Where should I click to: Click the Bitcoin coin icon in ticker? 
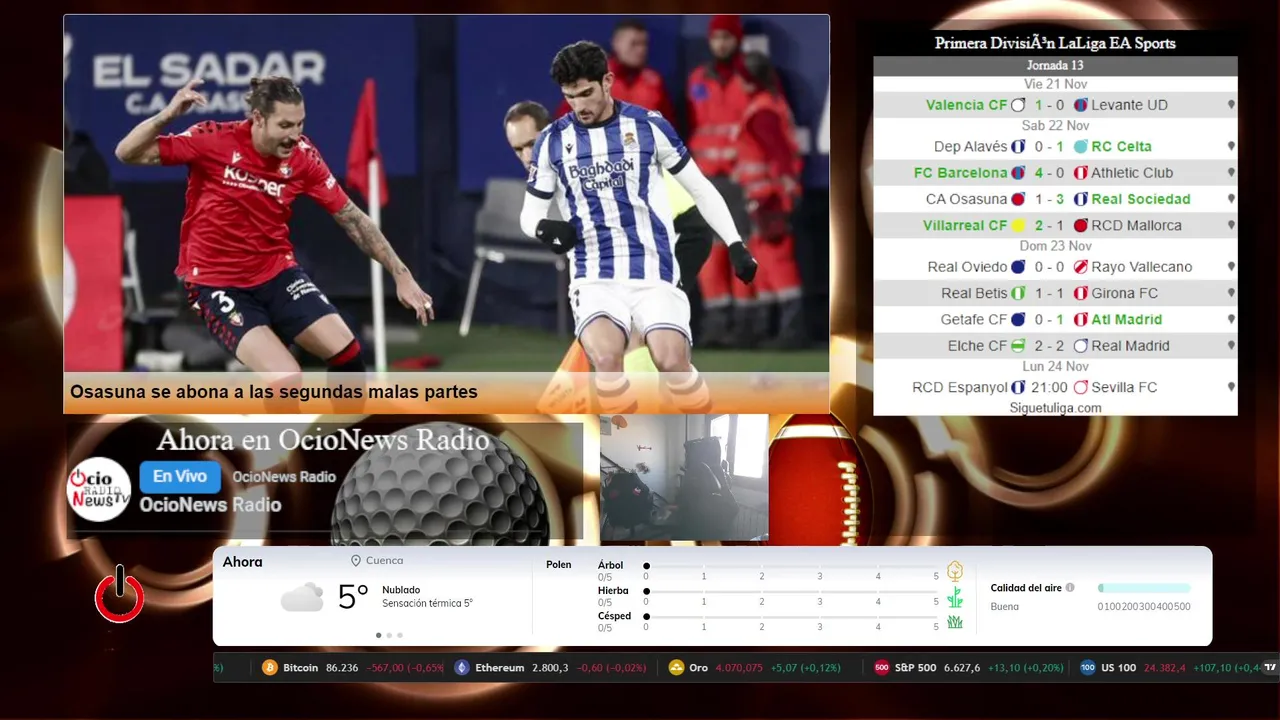click(269, 668)
